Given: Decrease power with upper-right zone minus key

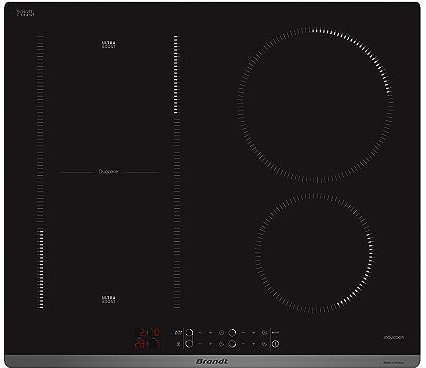Looking at the screenshot, I should click(243, 333).
